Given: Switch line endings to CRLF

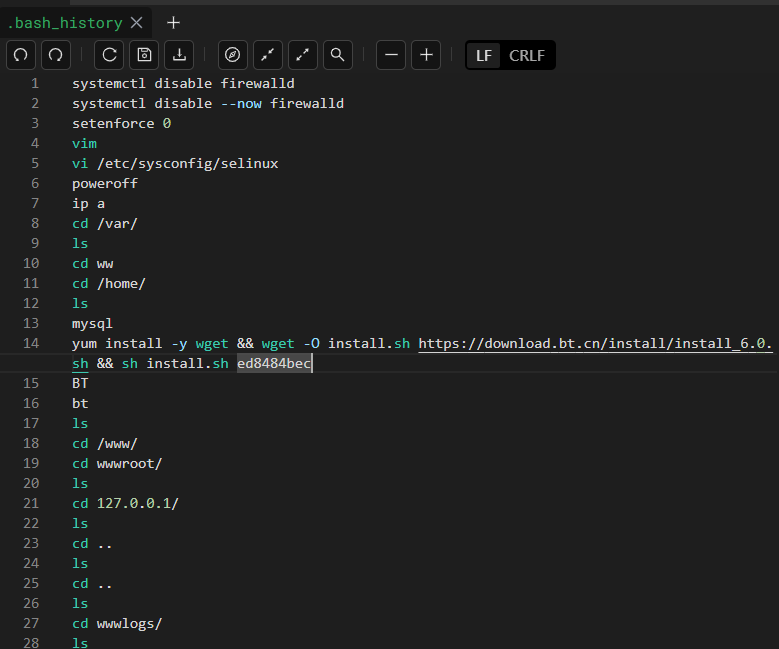Looking at the screenshot, I should [527, 55].
